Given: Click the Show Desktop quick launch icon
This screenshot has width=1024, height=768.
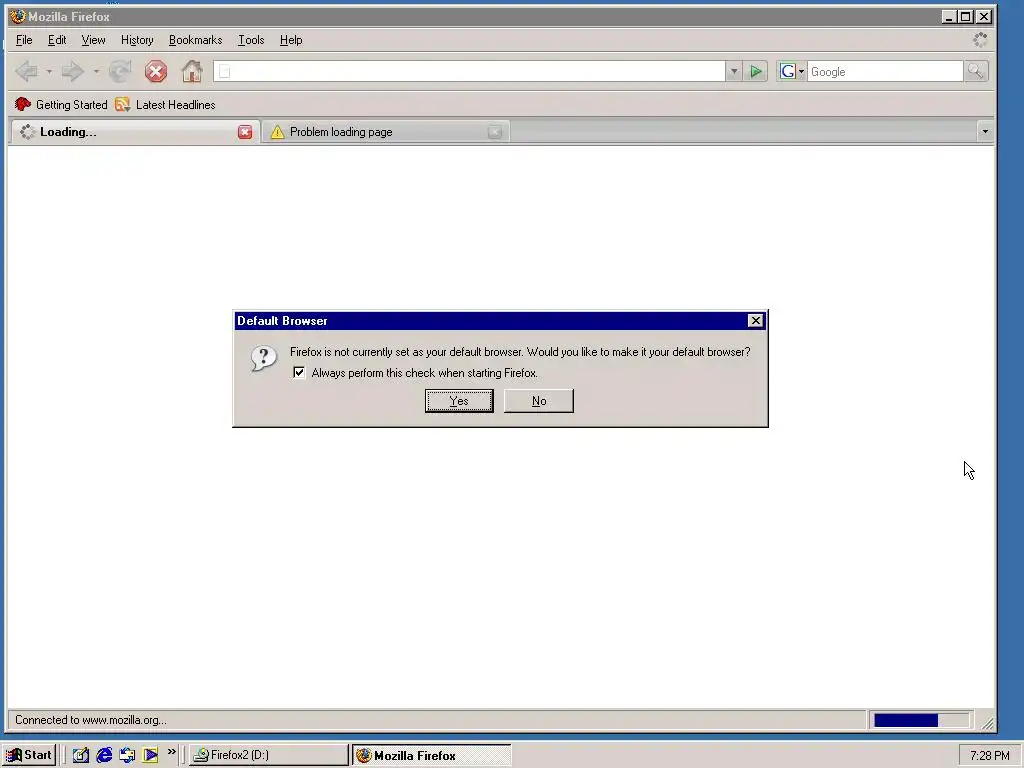Looking at the screenshot, I should click(x=80, y=755).
